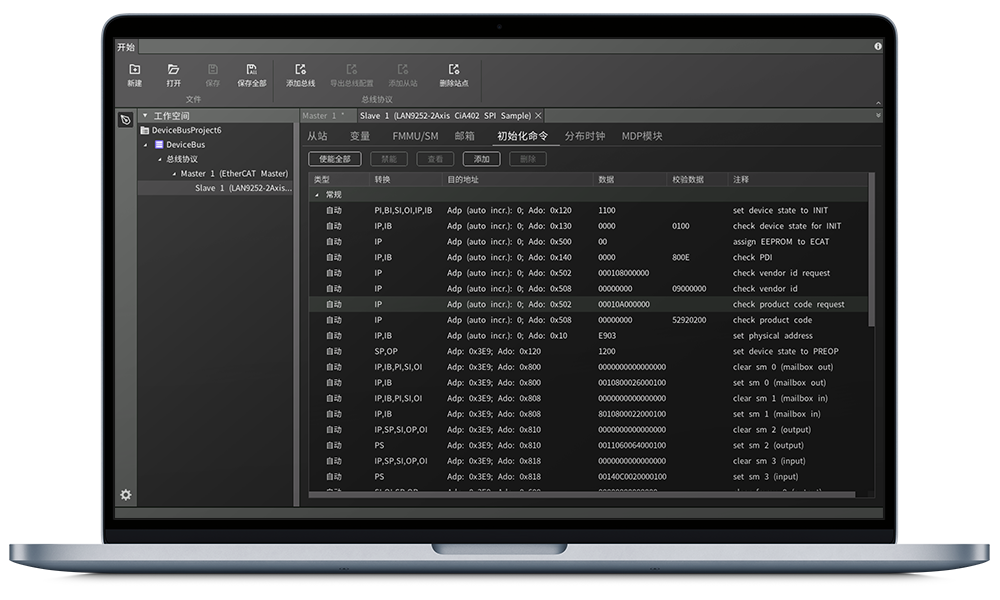Switch to the FMMU/SM tab
Viewport: 1000px width, 600px height.
(415, 136)
